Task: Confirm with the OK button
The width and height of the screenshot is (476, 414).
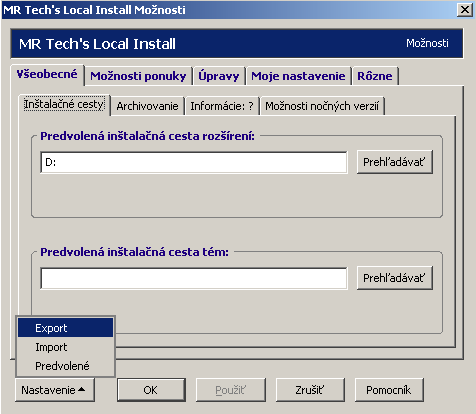Action: click(x=151, y=390)
